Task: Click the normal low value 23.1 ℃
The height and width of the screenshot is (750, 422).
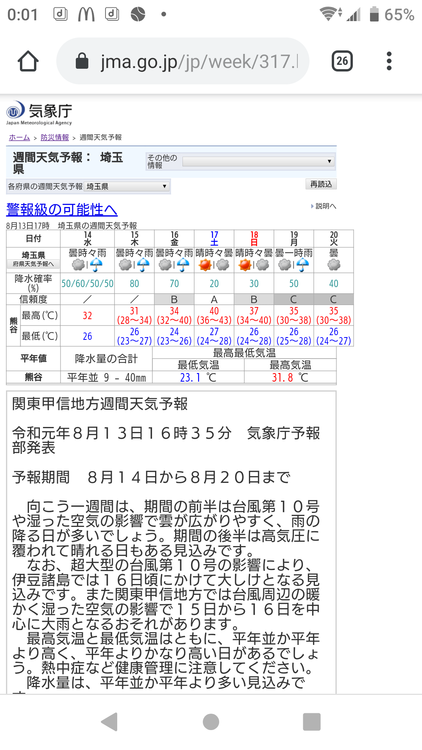Action: pos(199,377)
